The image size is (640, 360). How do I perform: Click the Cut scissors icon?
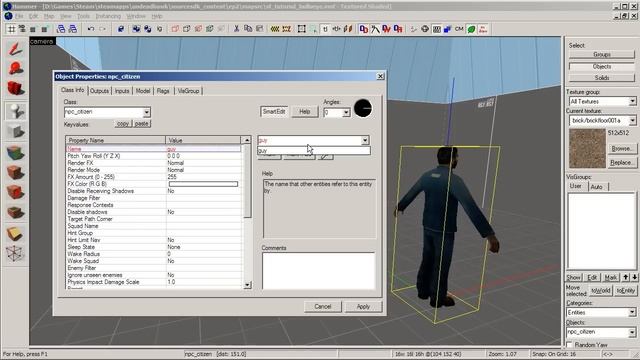(x=236, y=29)
